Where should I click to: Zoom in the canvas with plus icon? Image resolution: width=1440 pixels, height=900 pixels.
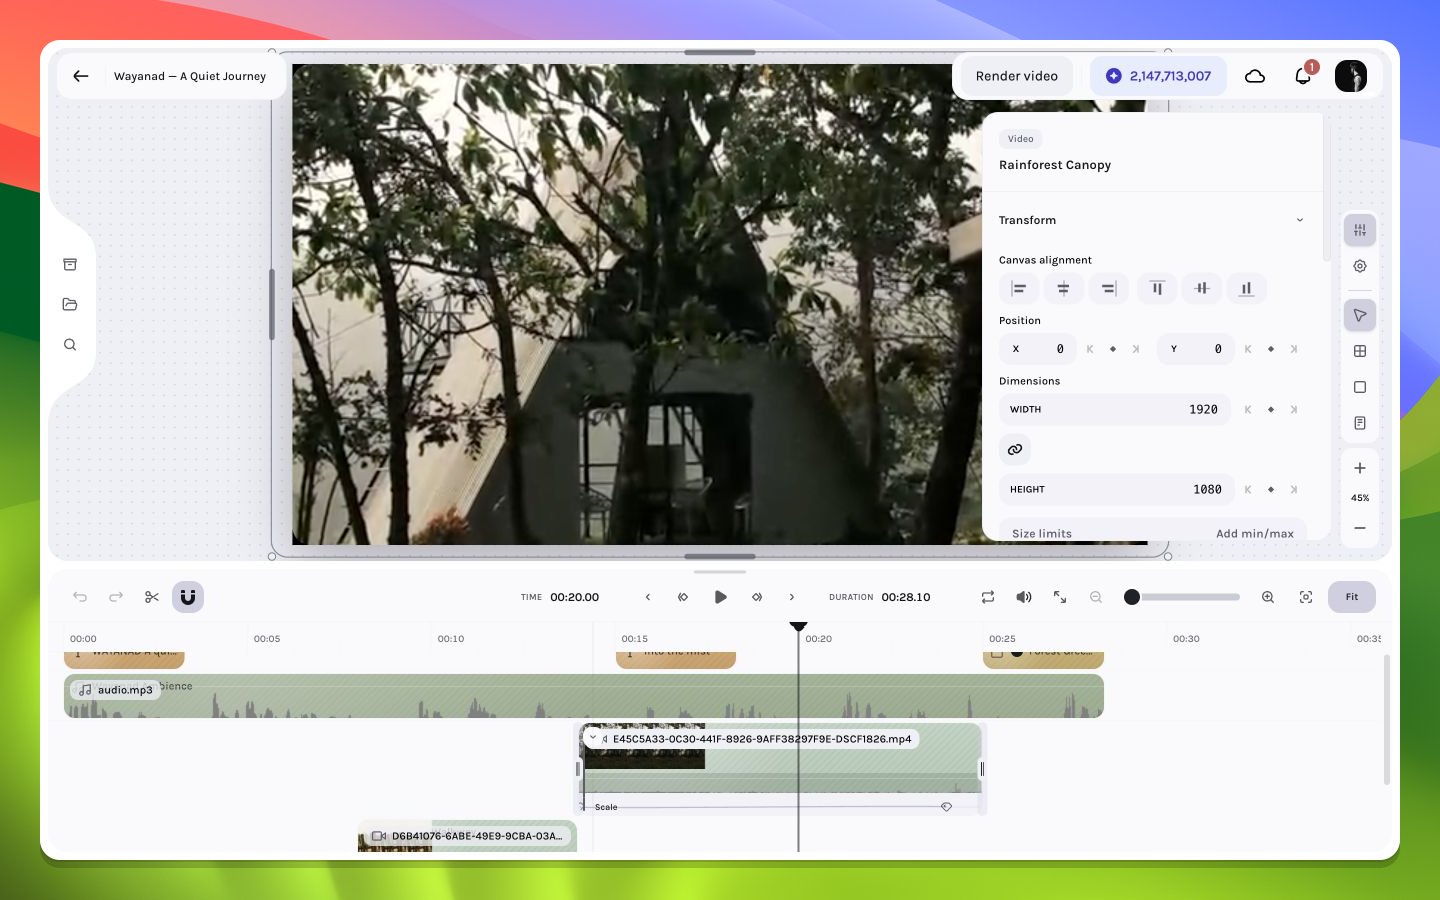1360,468
